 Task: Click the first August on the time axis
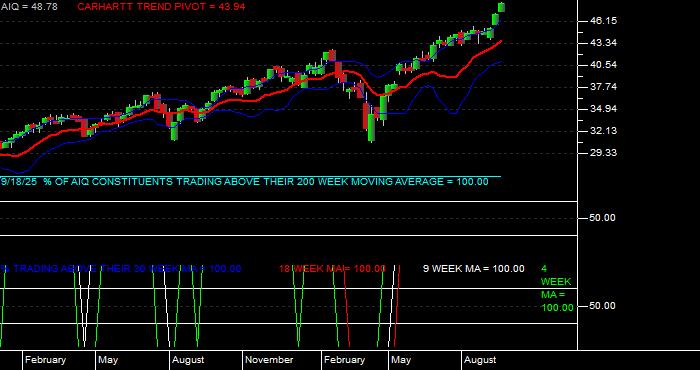[188, 360]
